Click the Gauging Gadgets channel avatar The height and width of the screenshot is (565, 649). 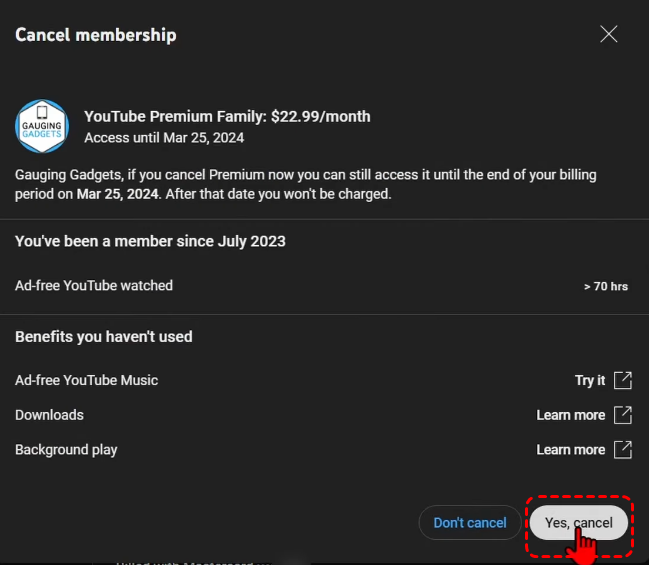pos(42,126)
